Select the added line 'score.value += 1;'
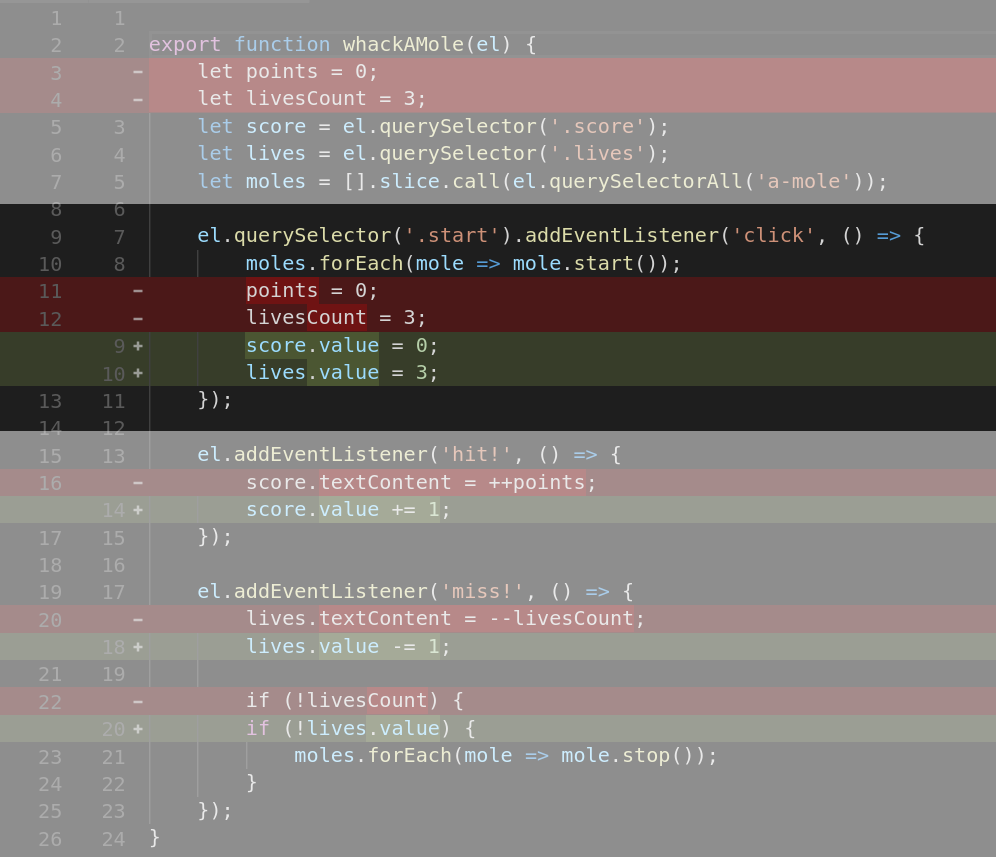996x857 pixels. click(x=498, y=510)
